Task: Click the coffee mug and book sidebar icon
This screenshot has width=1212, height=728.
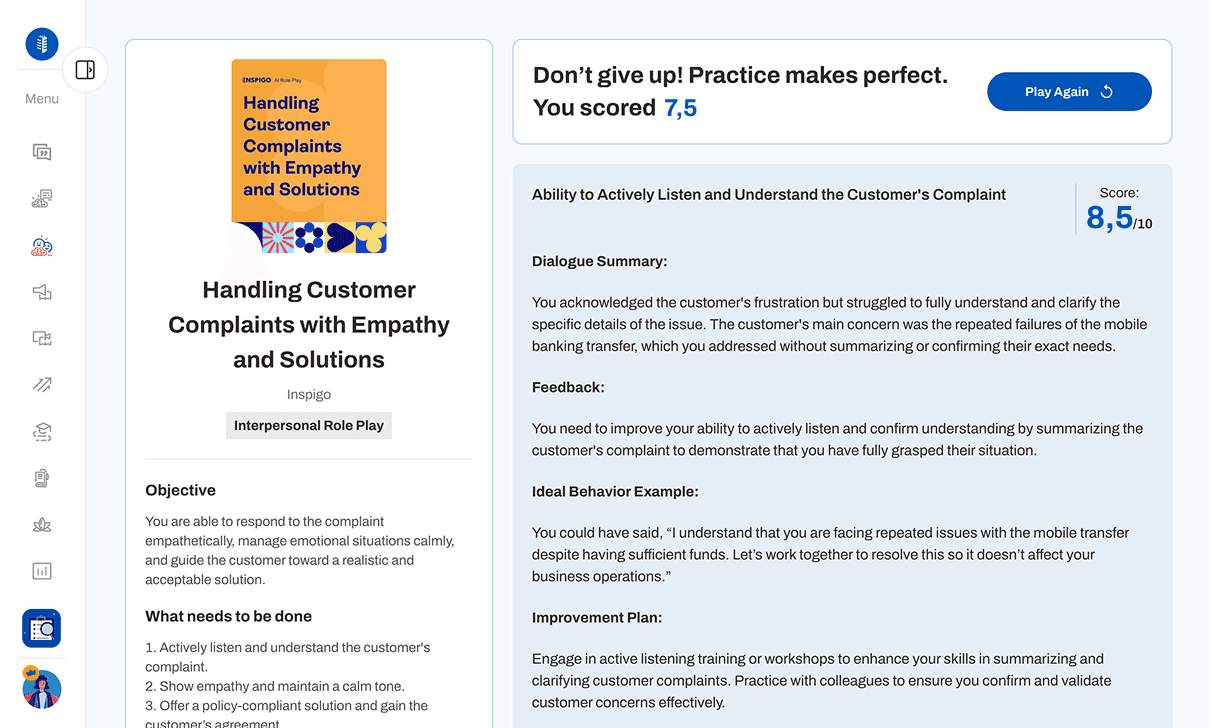Action: coord(42,478)
